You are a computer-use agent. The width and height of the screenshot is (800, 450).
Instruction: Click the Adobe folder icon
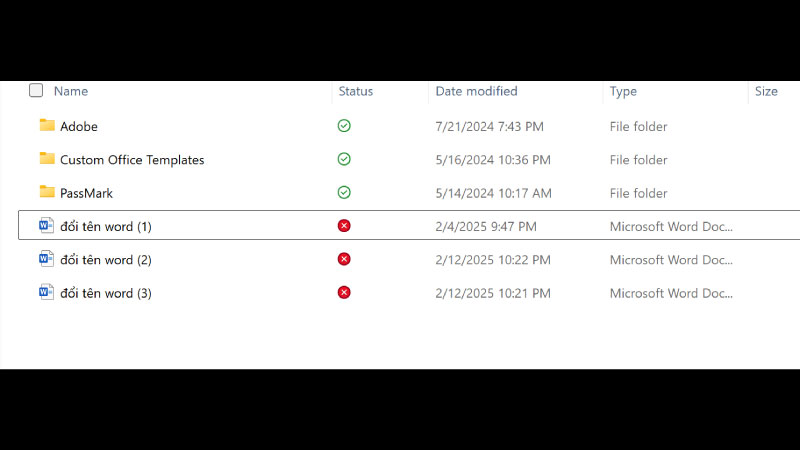point(47,125)
